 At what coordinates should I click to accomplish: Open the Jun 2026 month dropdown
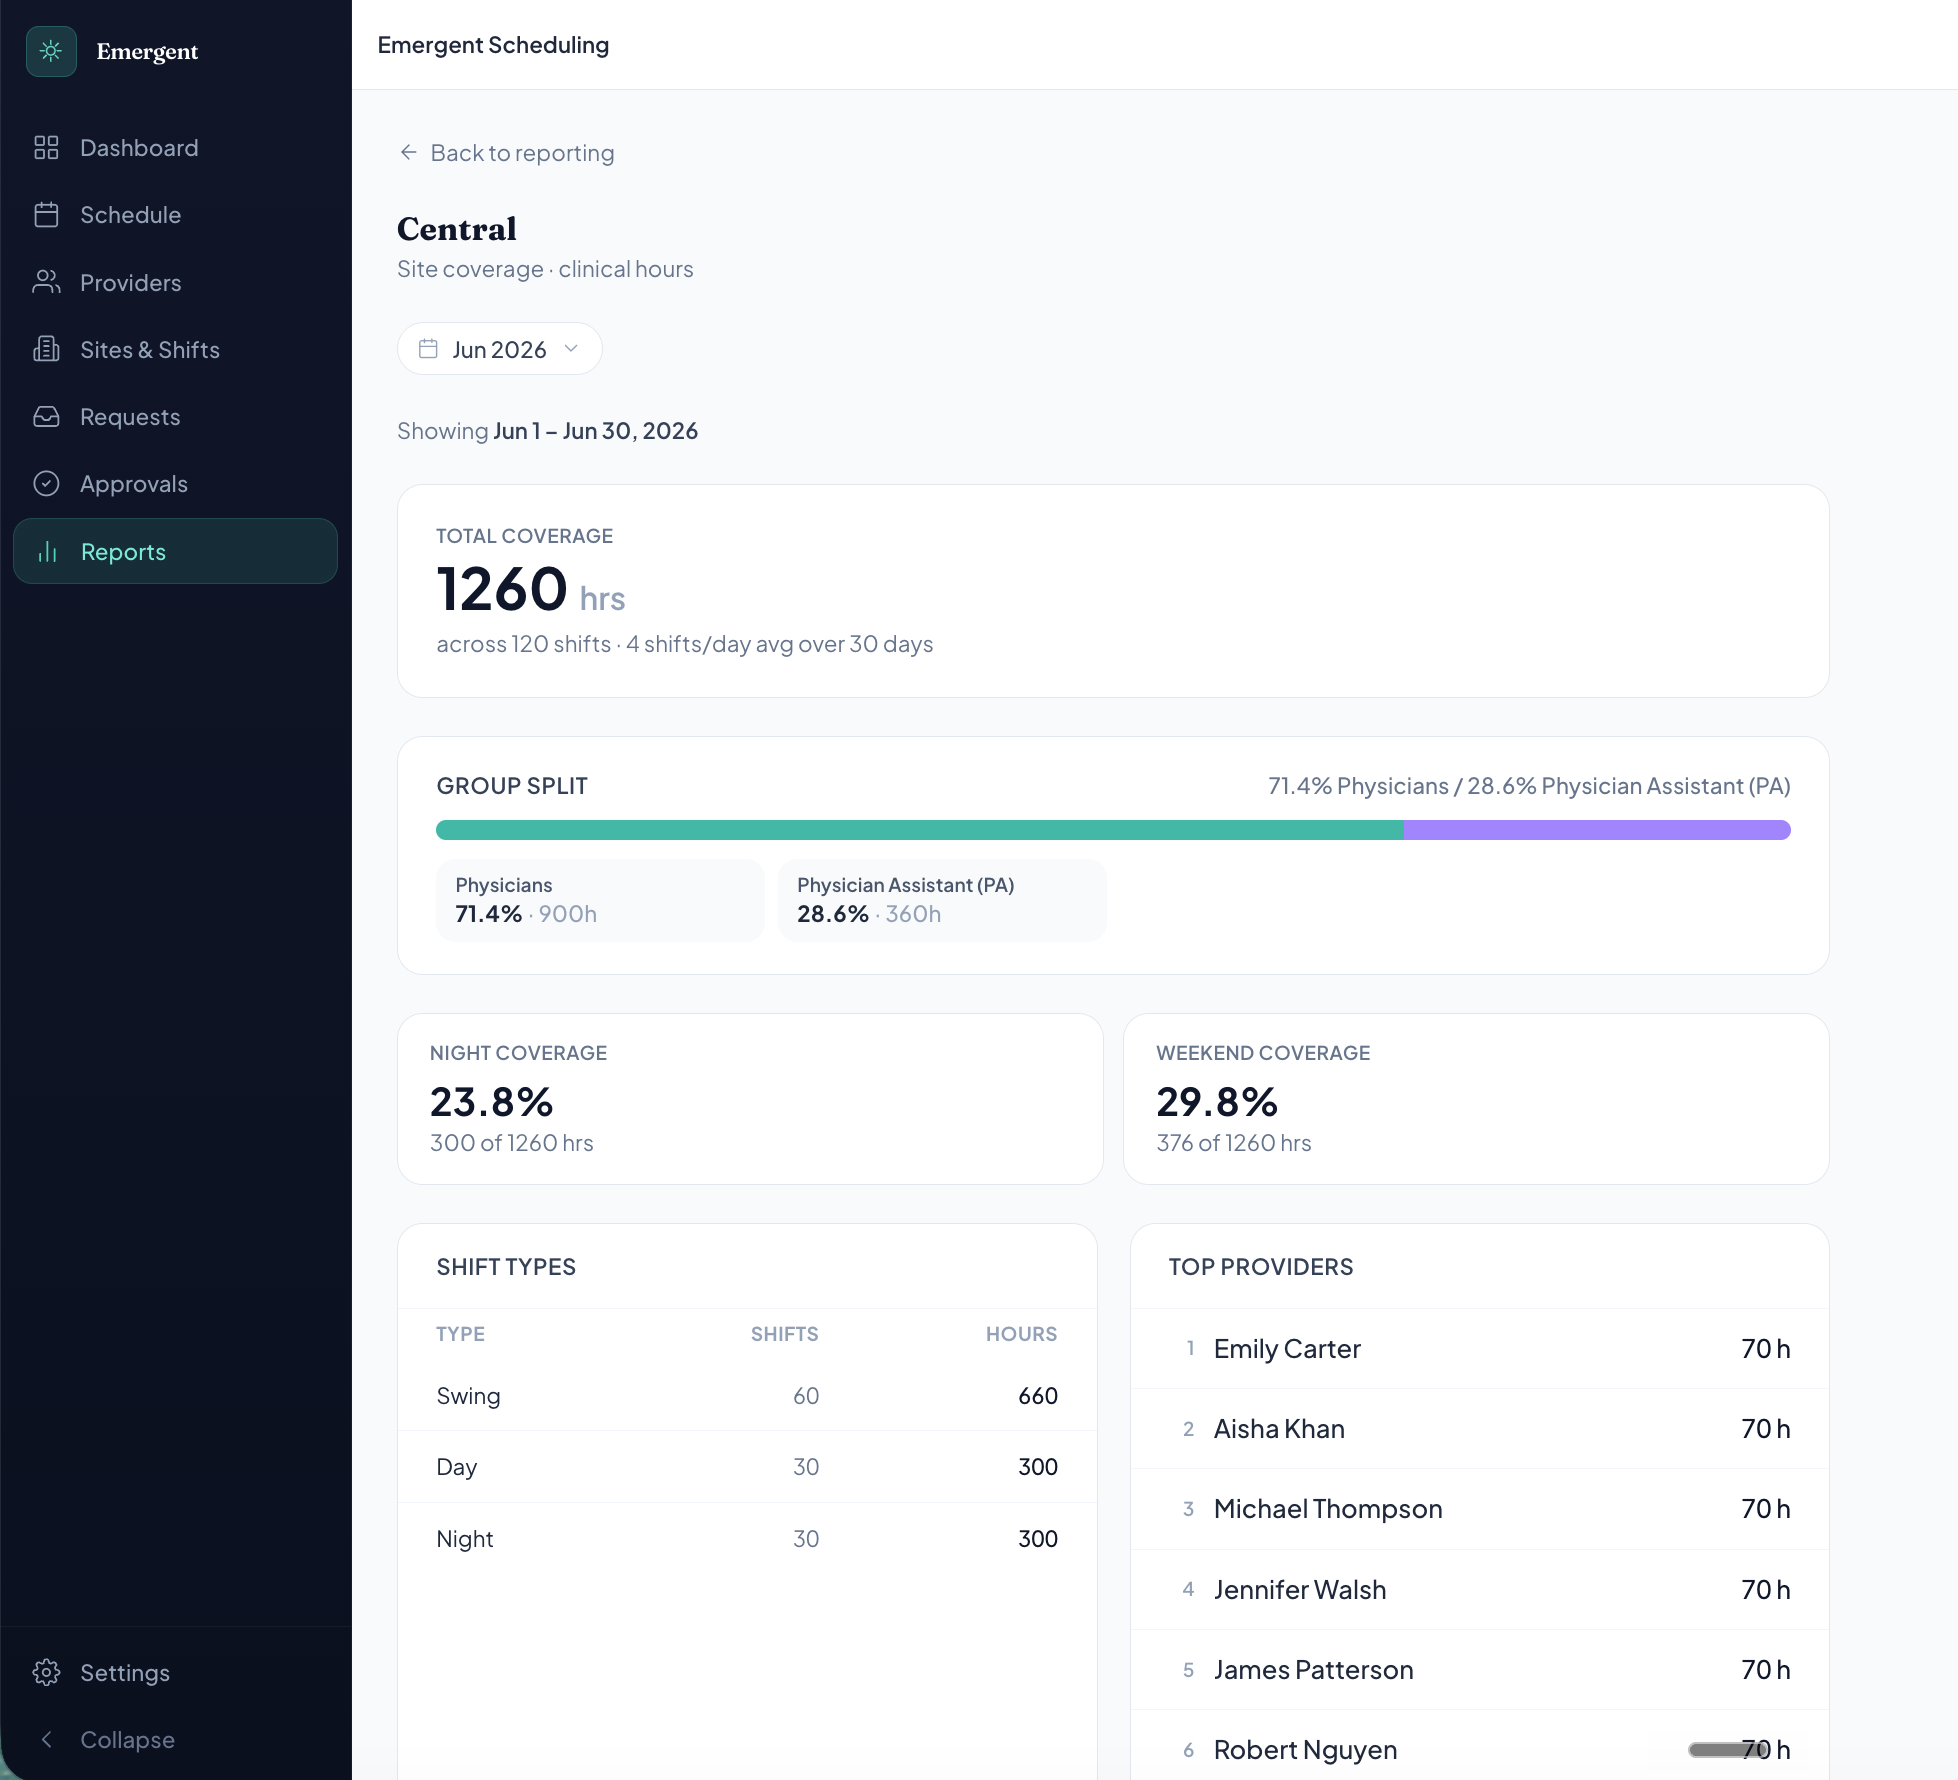pos(499,349)
